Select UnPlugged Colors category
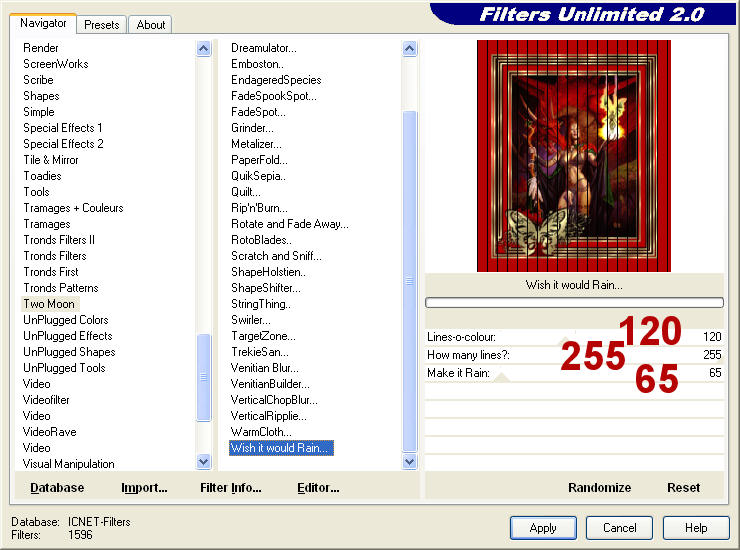 tap(66, 320)
